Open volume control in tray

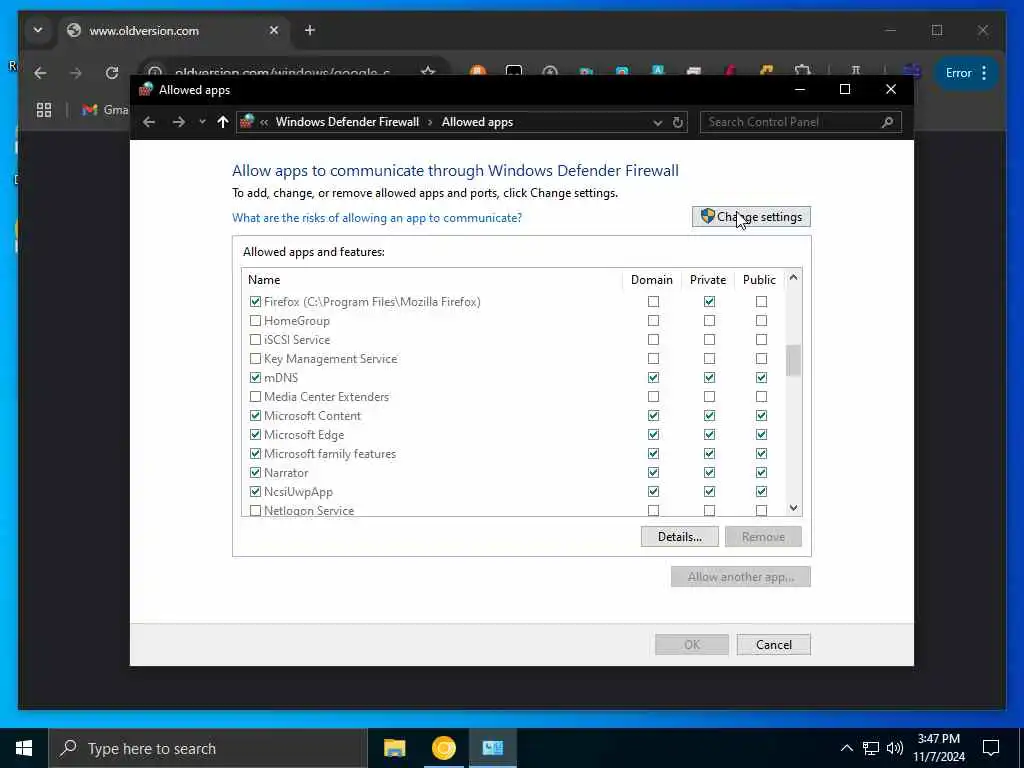(895, 748)
